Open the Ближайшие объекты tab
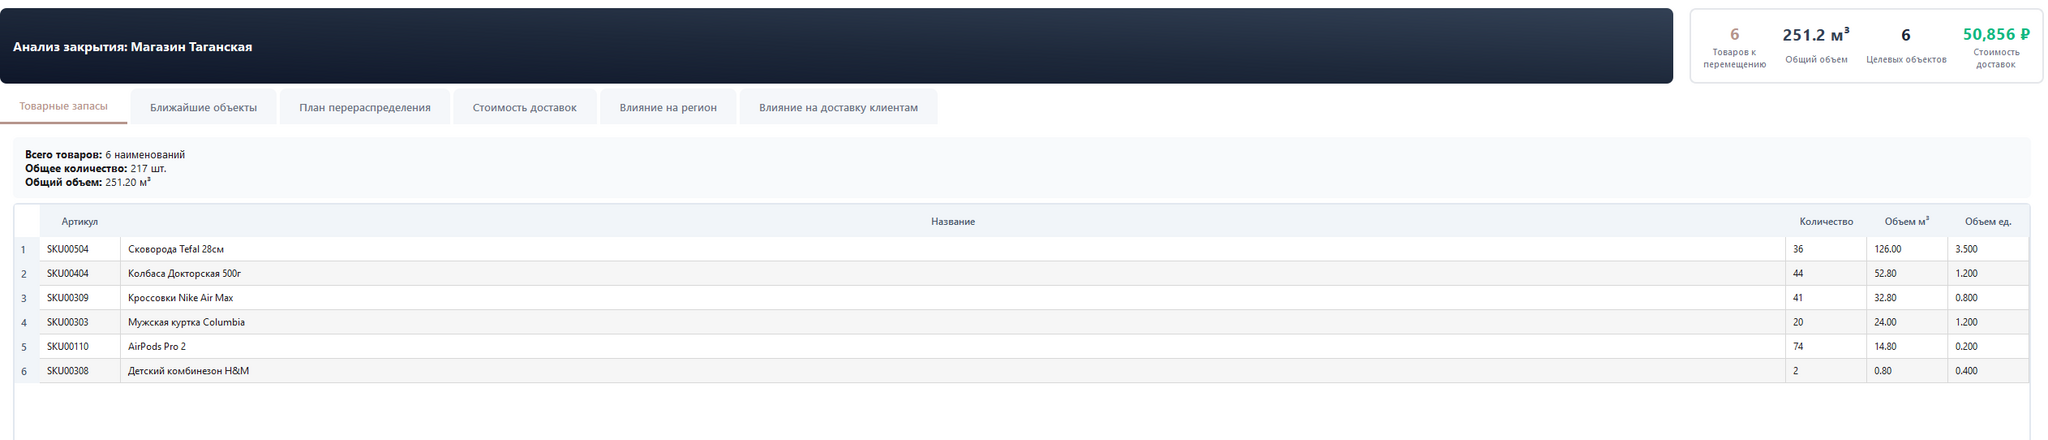 pyautogui.click(x=203, y=107)
